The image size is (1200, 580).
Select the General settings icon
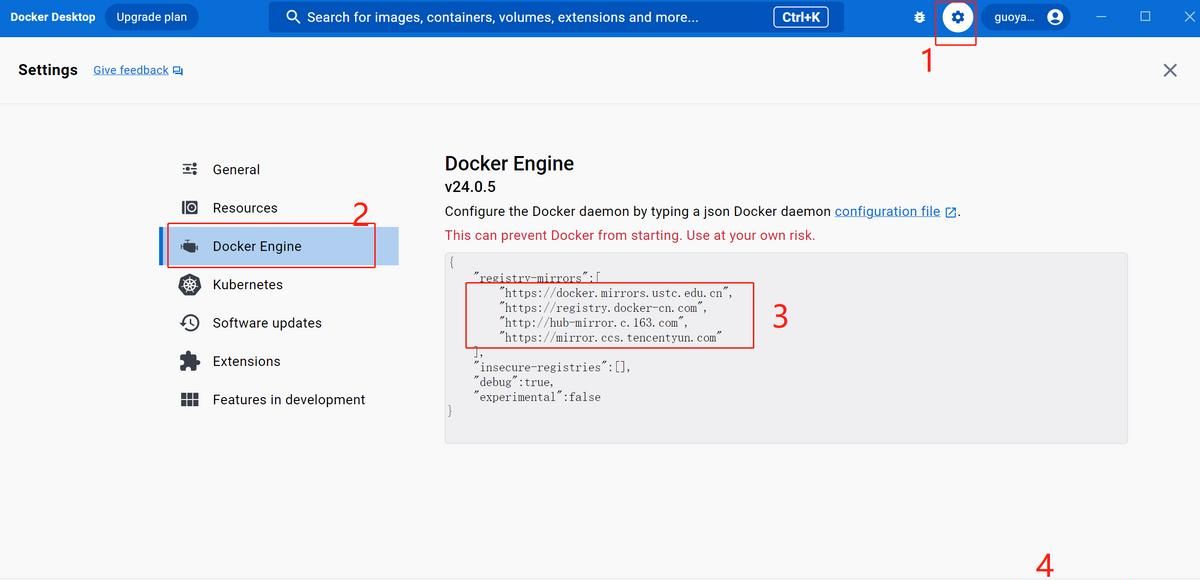point(191,169)
